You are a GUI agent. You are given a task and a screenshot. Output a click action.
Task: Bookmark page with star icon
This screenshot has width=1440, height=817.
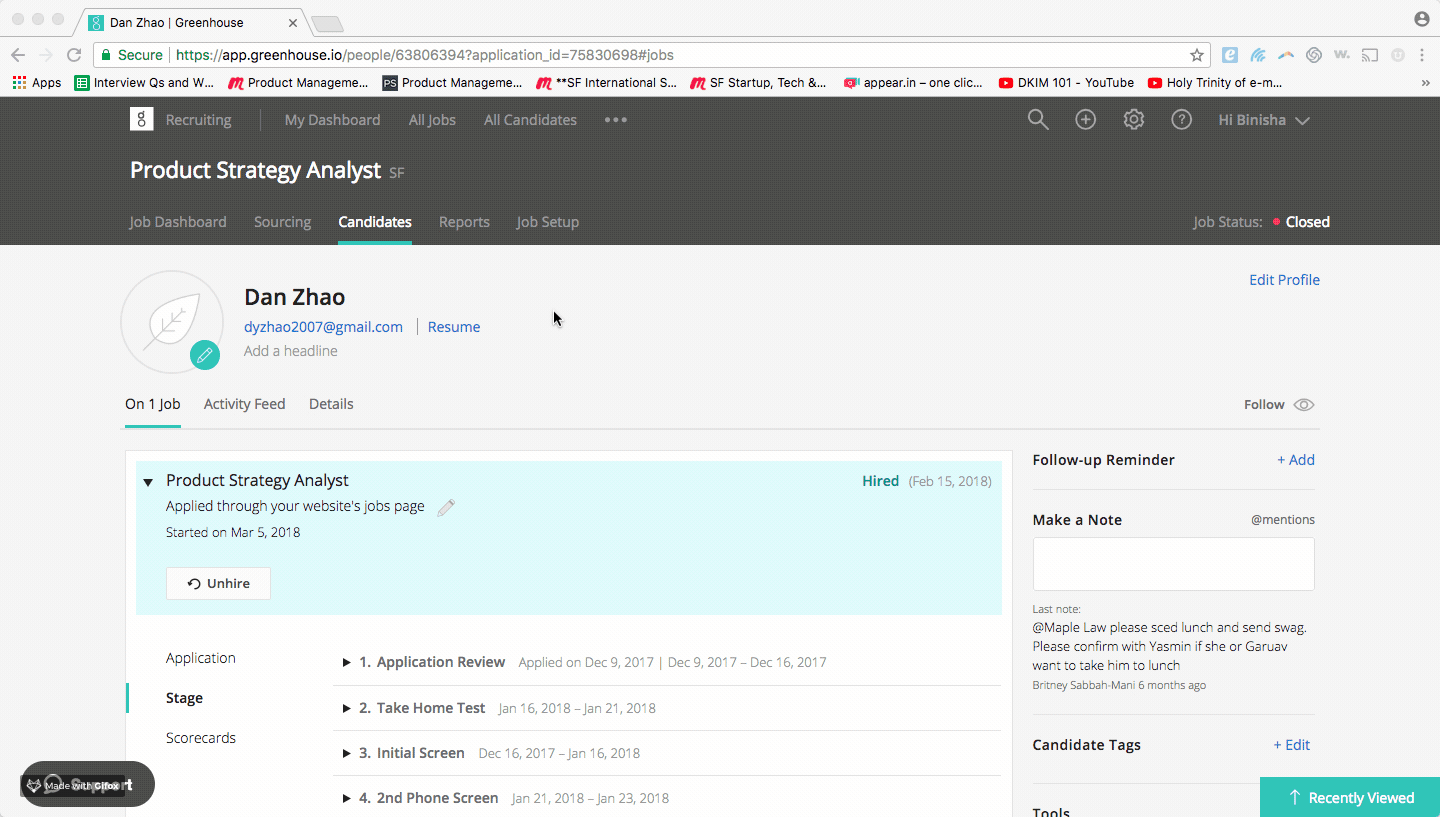[1196, 55]
